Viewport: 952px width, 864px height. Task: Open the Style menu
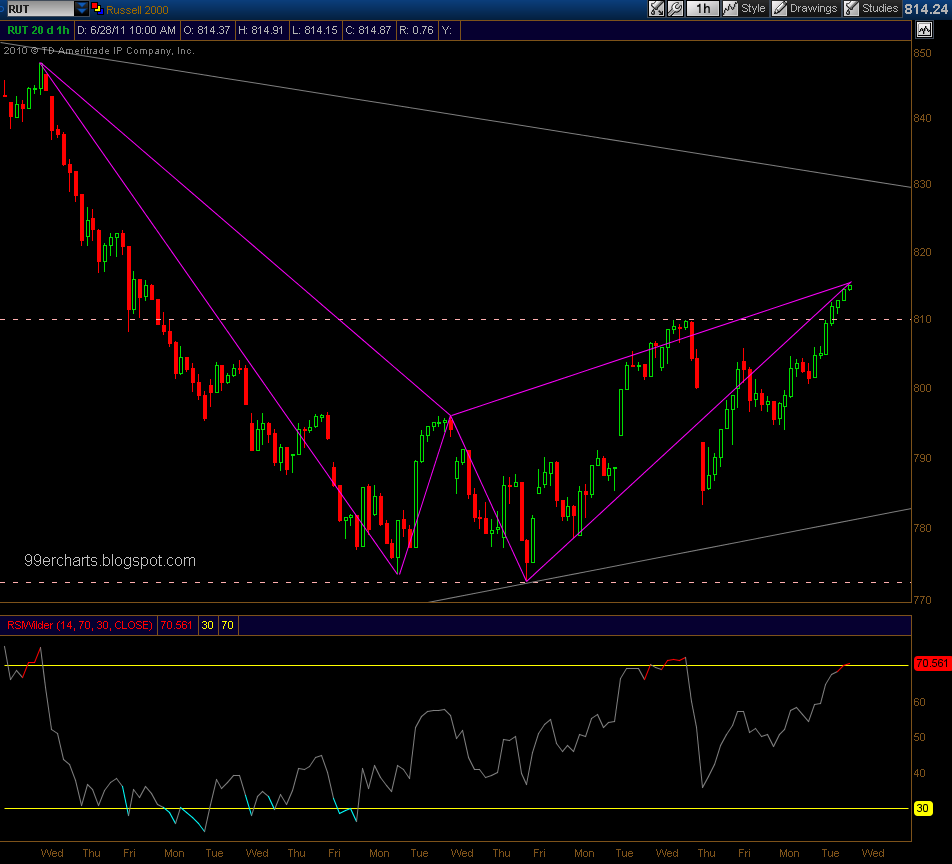pos(753,8)
